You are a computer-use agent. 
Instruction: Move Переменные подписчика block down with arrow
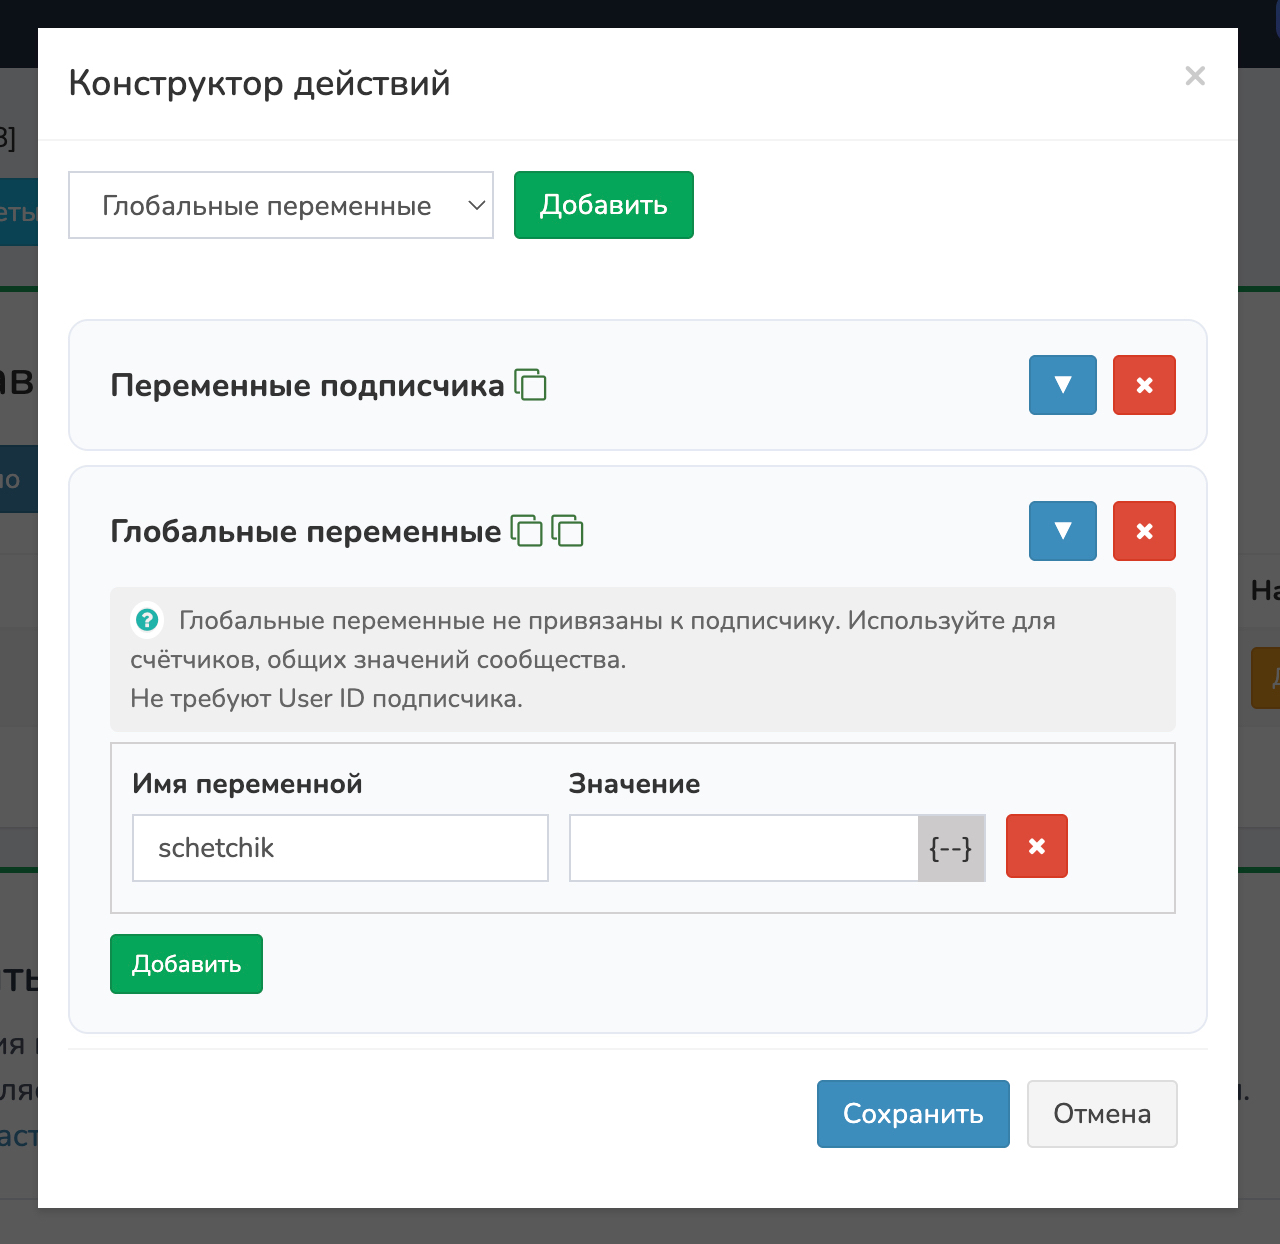pyautogui.click(x=1062, y=385)
